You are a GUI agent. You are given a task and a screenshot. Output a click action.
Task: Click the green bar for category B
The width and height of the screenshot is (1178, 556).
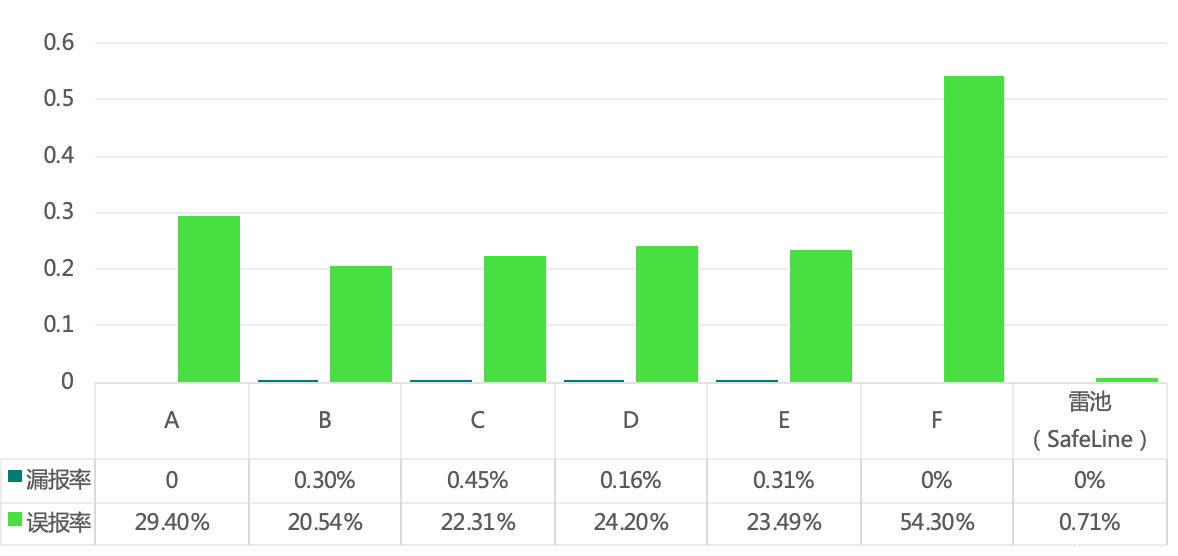click(361, 324)
